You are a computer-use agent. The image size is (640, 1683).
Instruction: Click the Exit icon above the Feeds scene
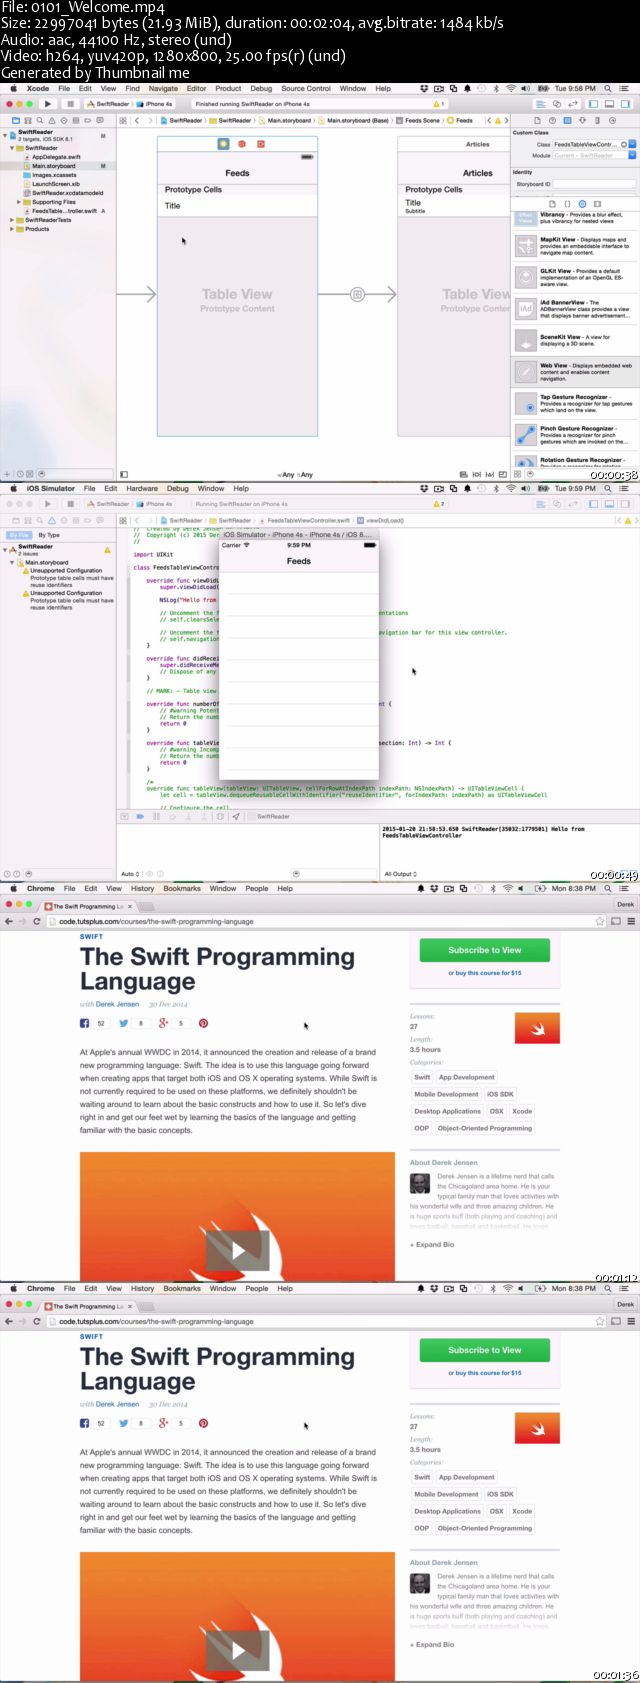(261, 144)
